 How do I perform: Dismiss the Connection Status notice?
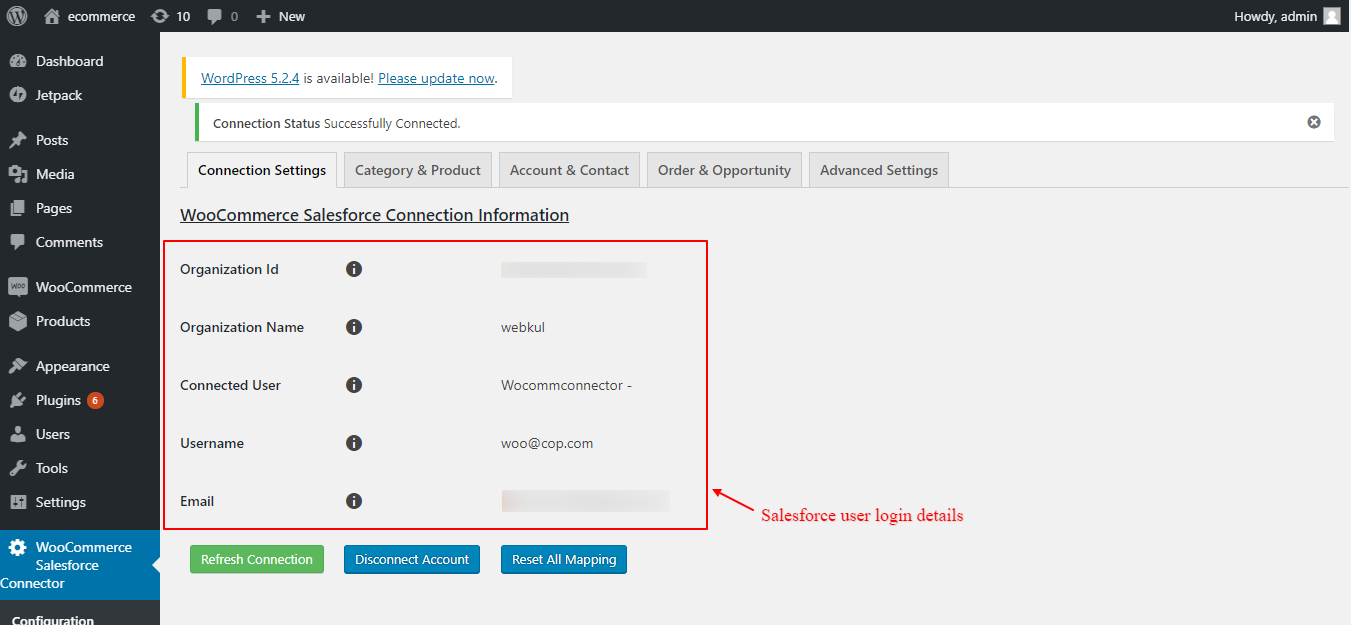point(1314,122)
